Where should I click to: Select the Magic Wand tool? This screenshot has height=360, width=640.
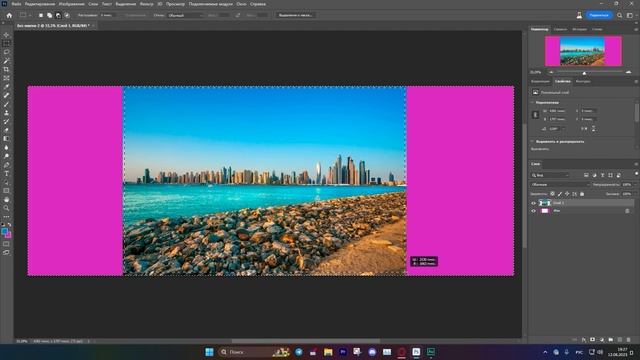click(6, 60)
